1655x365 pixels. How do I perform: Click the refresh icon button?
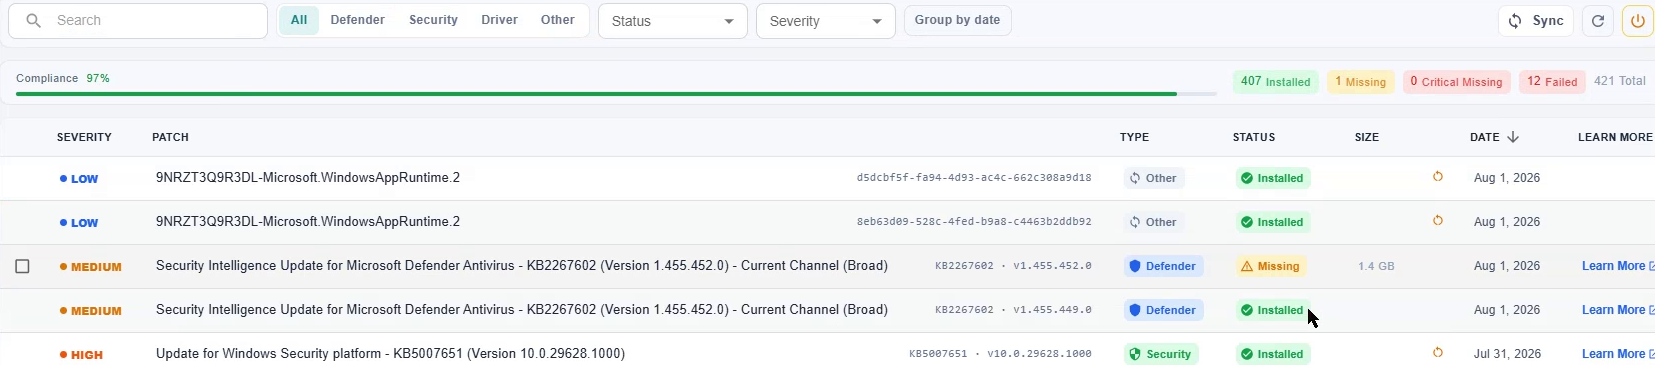1598,21
